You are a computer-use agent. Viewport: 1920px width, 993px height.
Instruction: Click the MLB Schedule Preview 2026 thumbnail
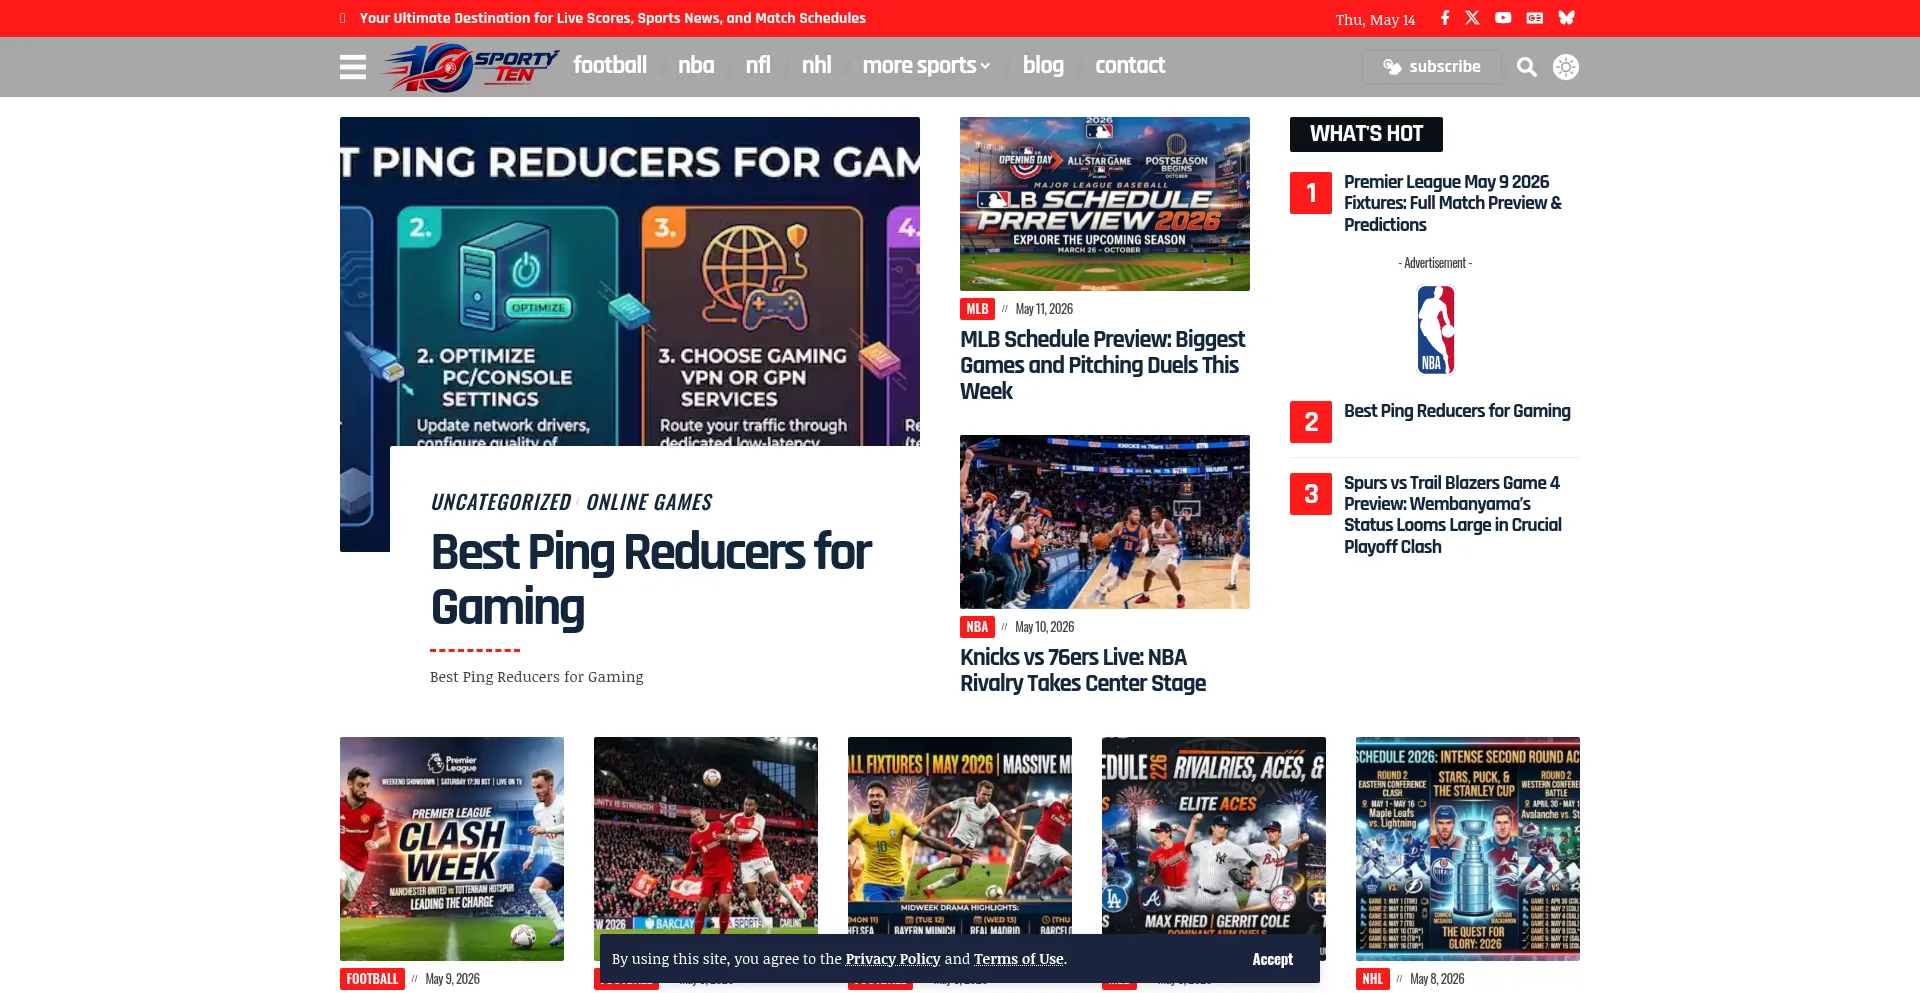tap(1105, 204)
